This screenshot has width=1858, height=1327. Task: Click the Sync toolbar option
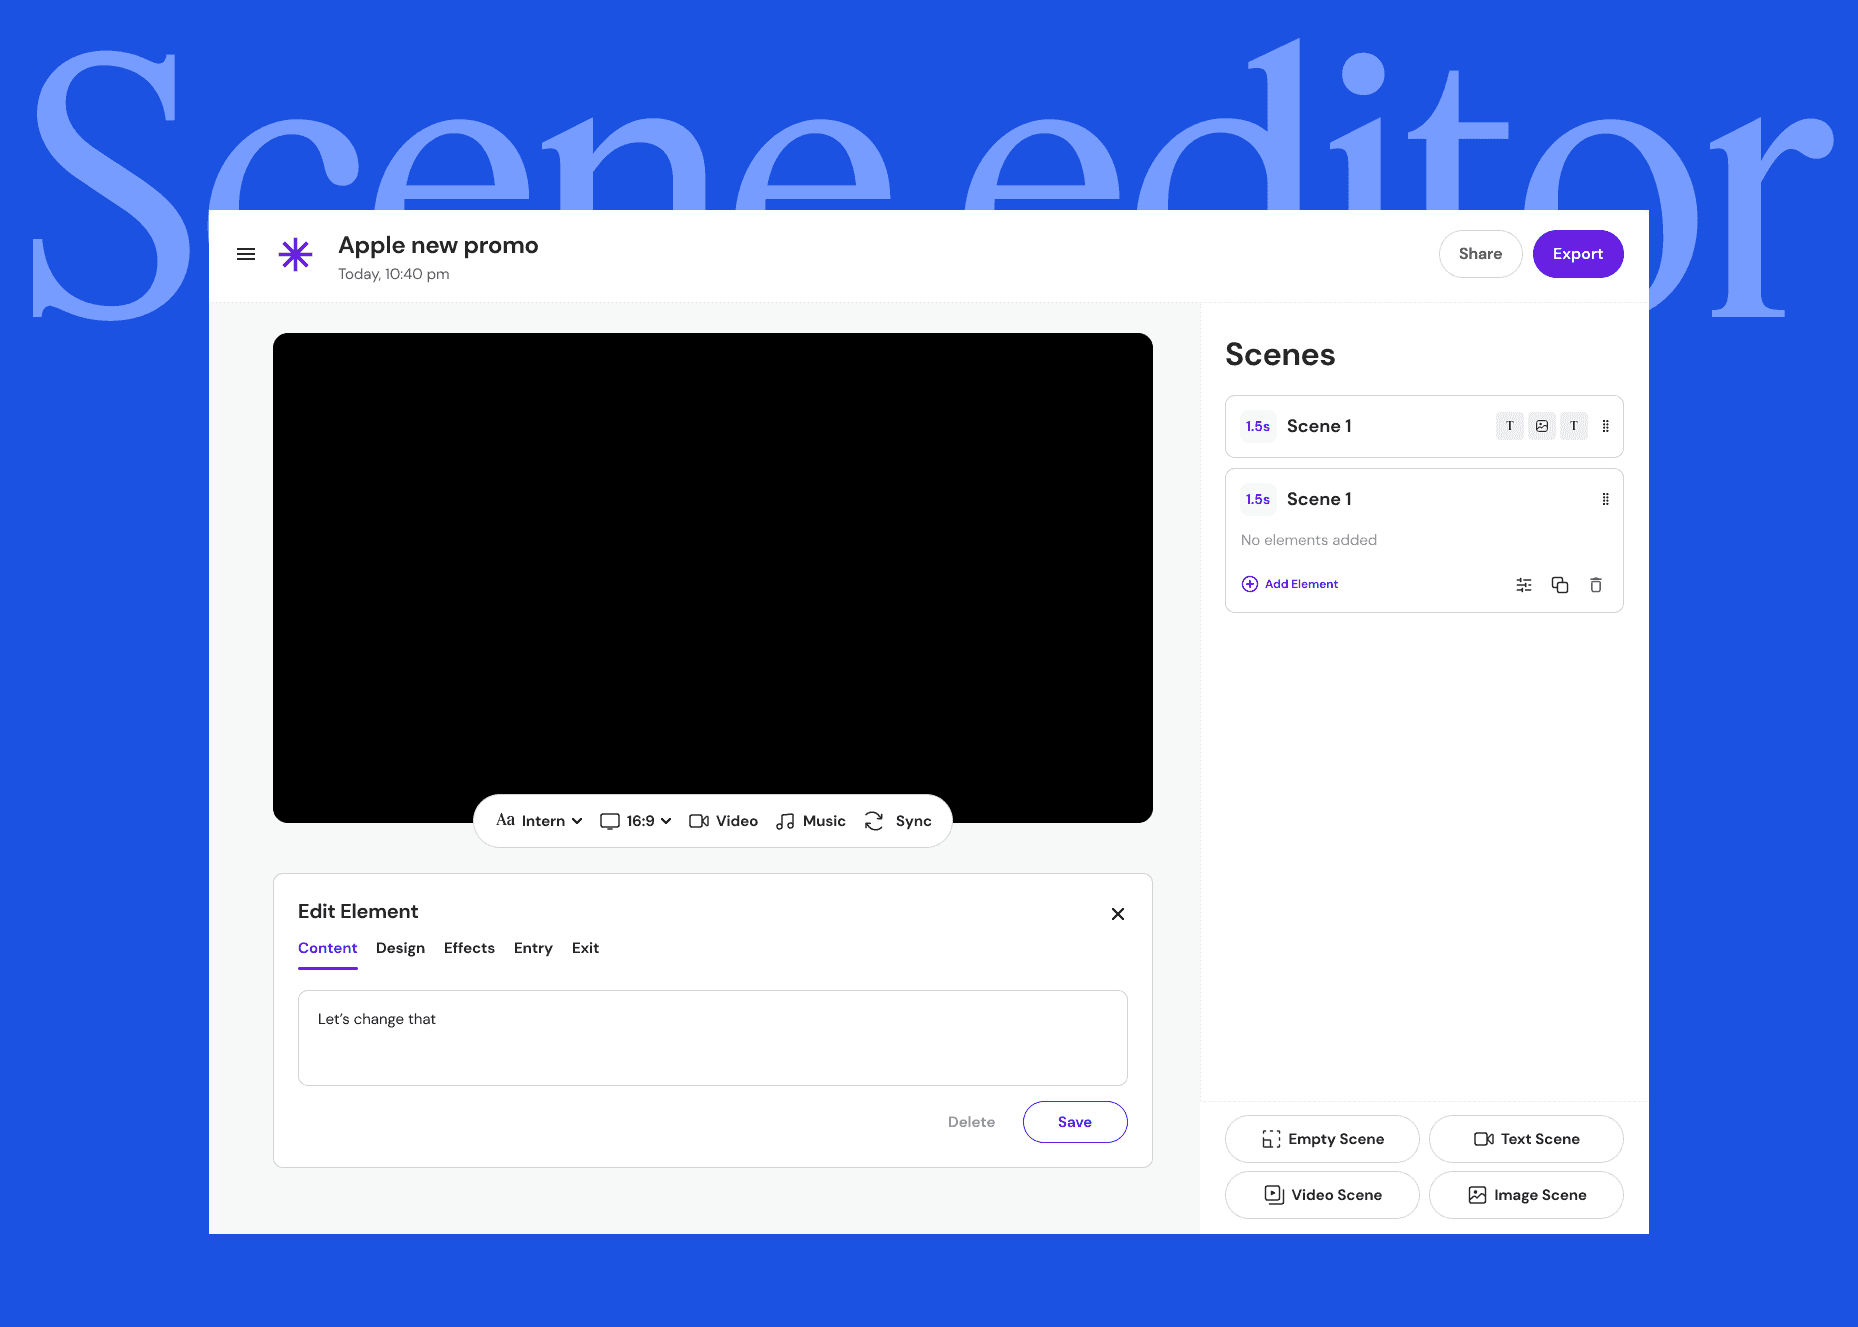coord(898,821)
